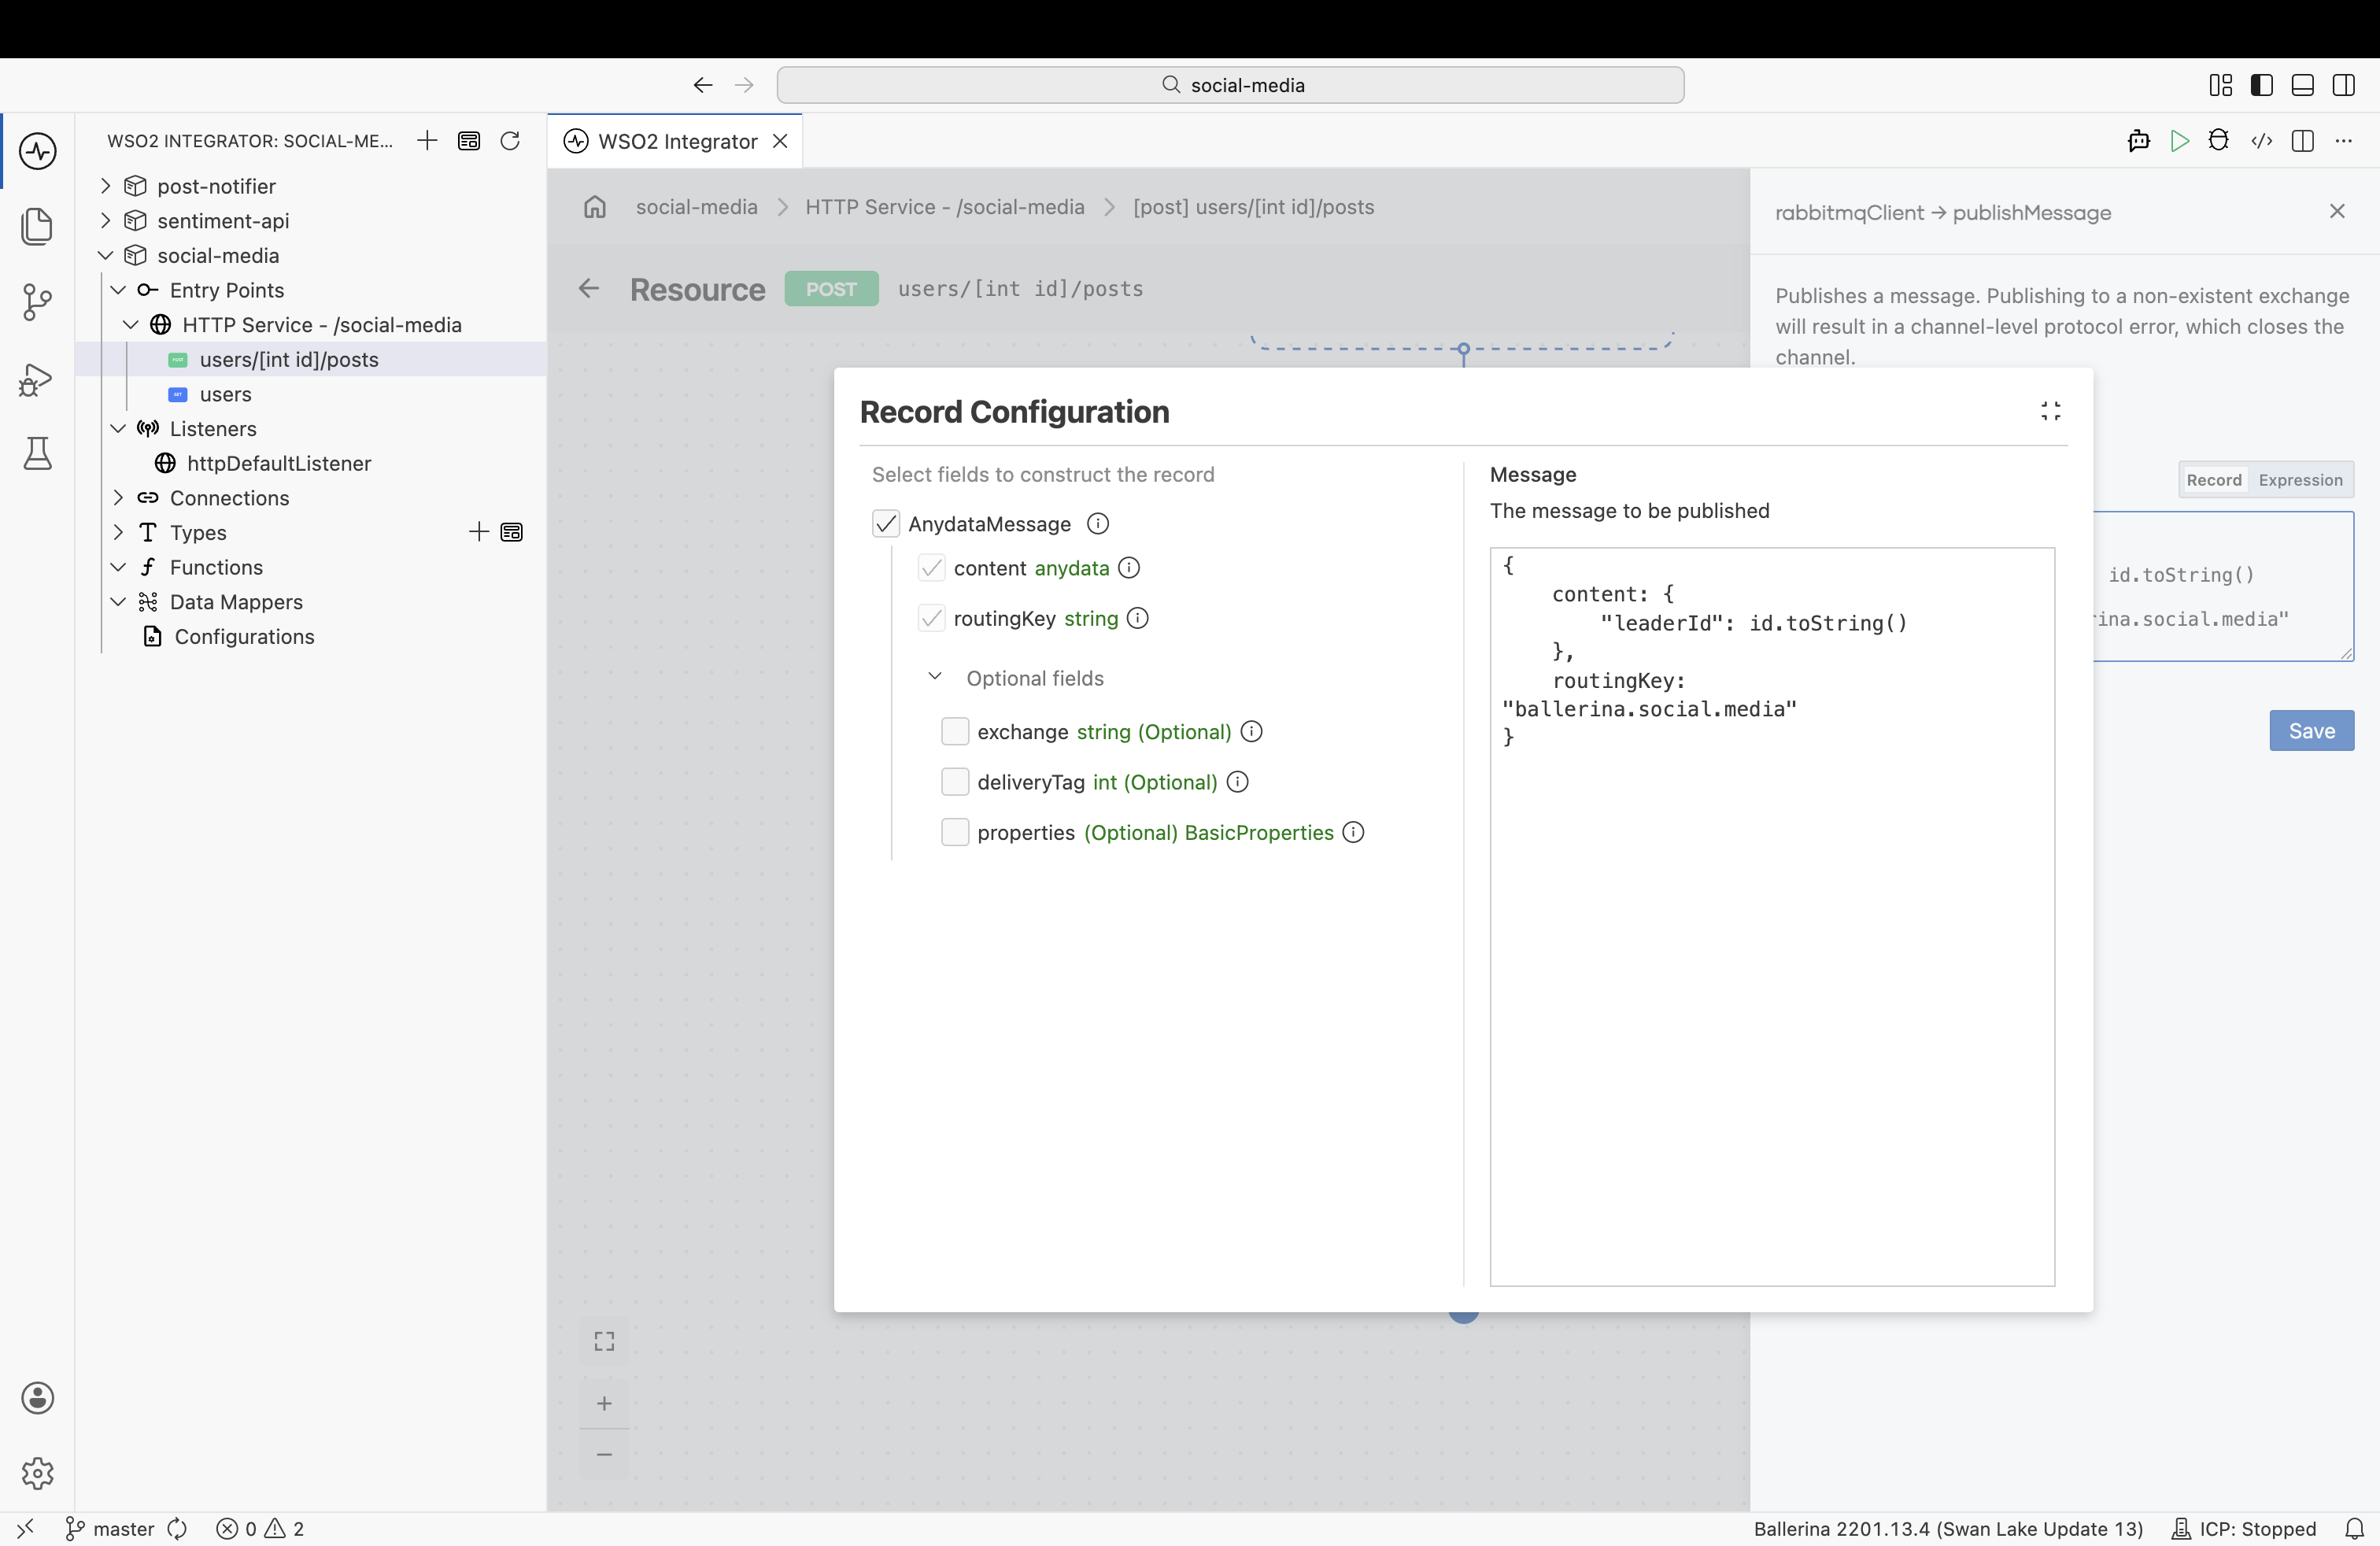Expand the Types tree node

[x=118, y=532]
